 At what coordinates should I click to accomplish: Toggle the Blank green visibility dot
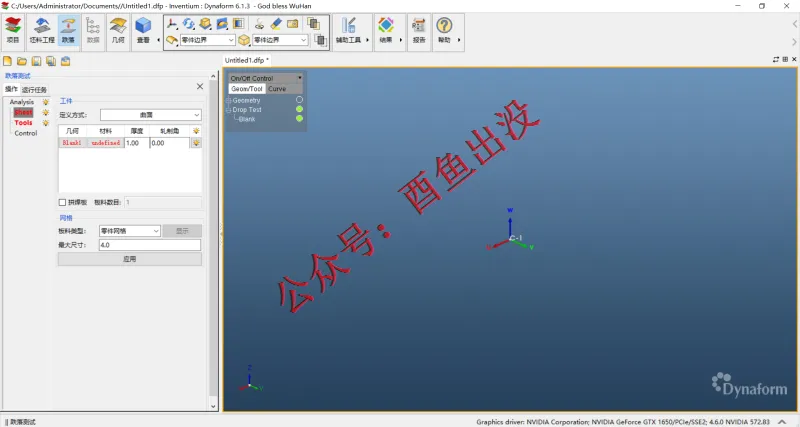click(x=299, y=118)
